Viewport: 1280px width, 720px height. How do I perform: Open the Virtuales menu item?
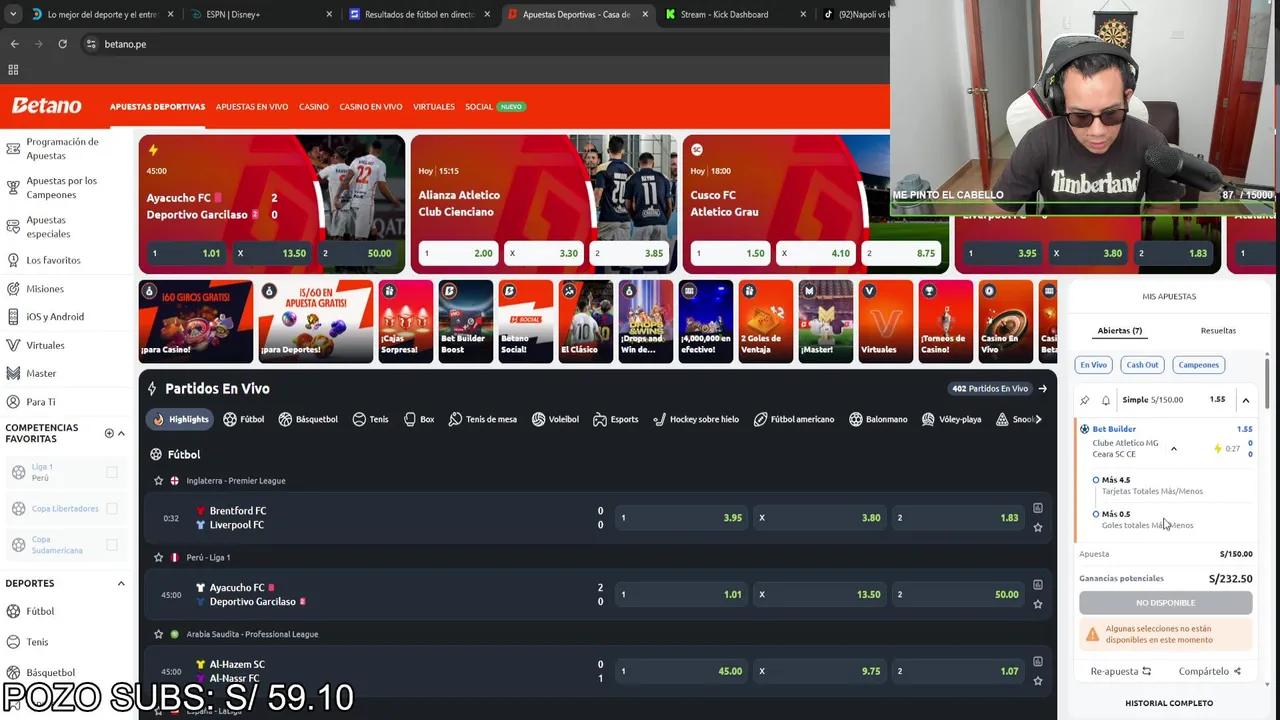point(434,107)
